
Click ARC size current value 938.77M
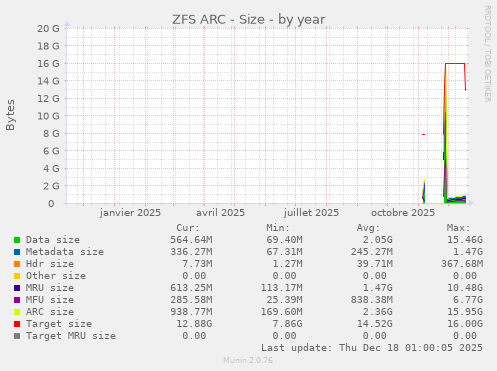coord(191,312)
